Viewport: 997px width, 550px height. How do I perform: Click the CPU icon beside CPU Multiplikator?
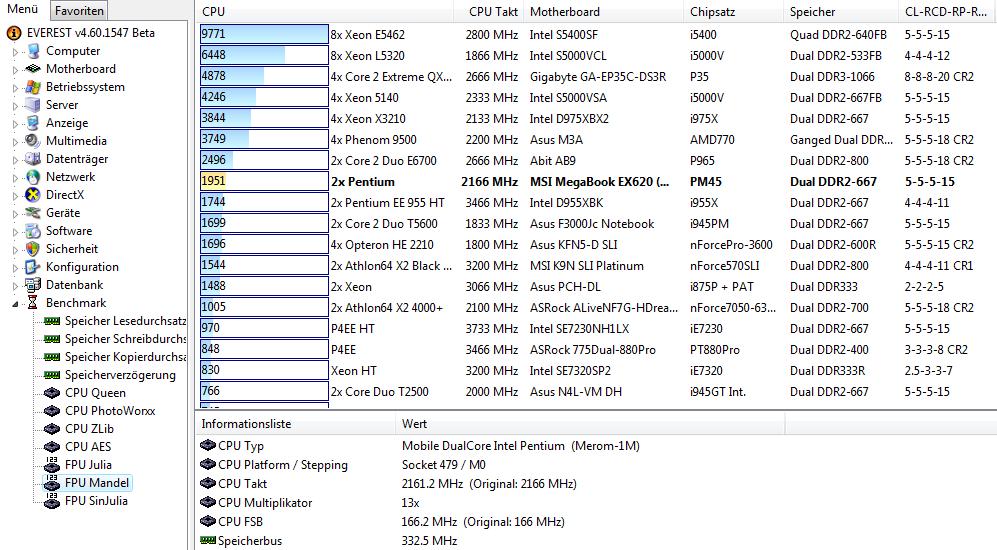click(208, 502)
